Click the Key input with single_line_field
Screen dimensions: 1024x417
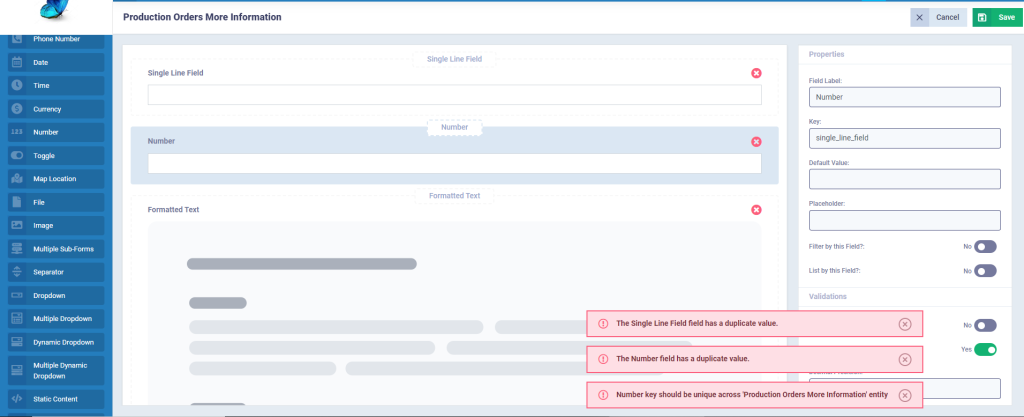click(x=904, y=138)
